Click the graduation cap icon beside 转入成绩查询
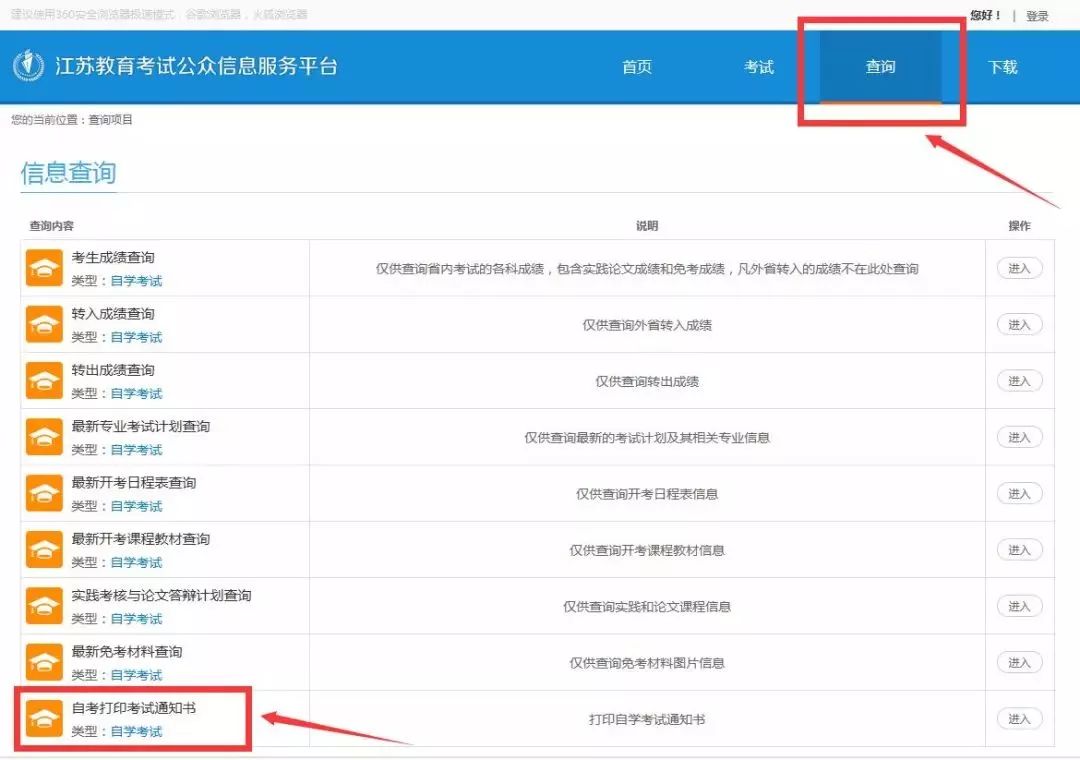The image size is (1080, 760). (x=44, y=324)
